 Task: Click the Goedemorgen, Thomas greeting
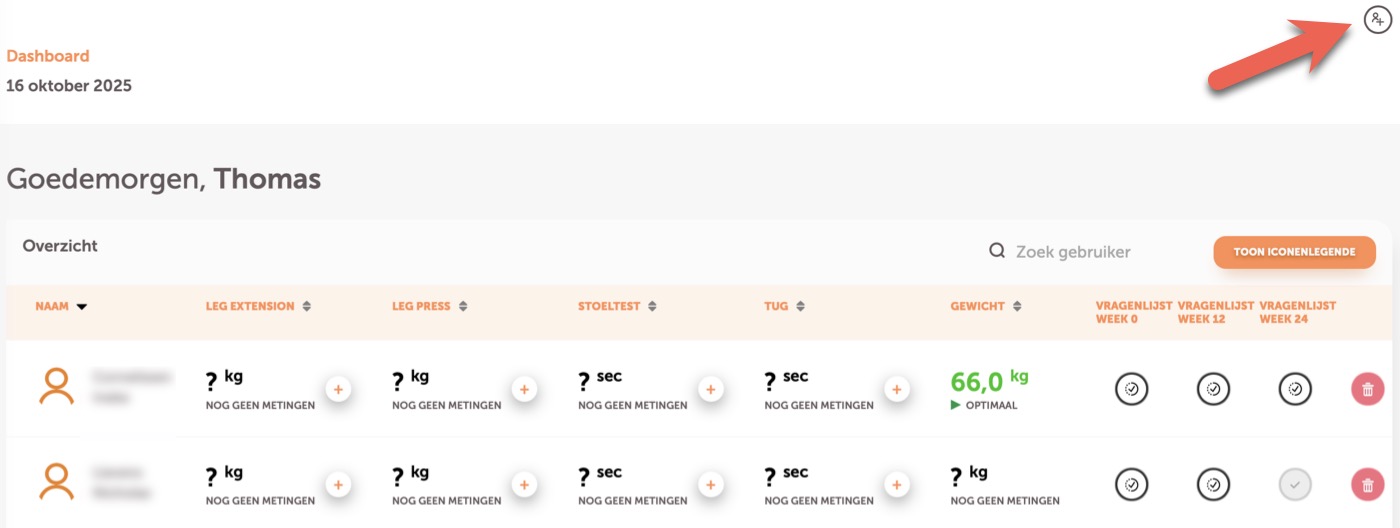tap(164, 179)
